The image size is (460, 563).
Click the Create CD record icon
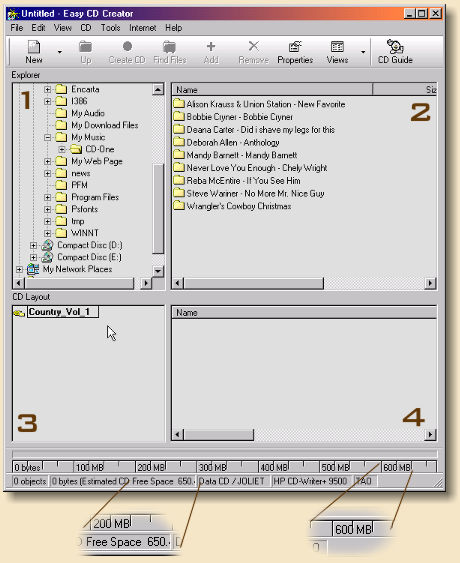tap(127, 52)
